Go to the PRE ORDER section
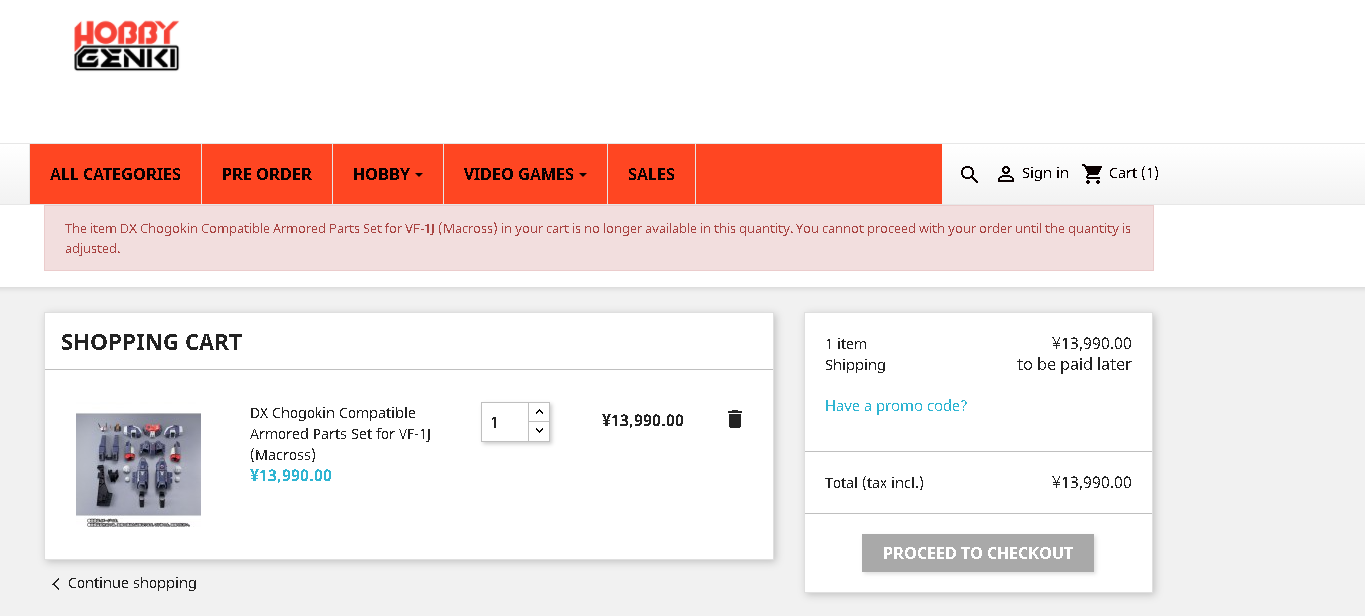This screenshot has width=1365, height=616. 267,174
